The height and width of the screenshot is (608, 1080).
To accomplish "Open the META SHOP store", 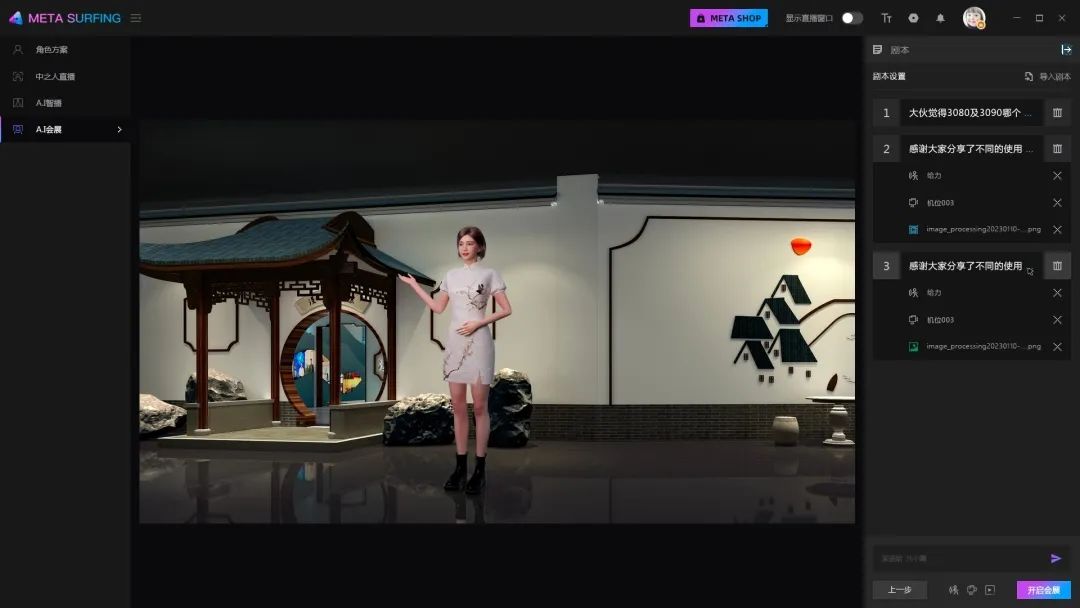I will pyautogui.click(x=729, y=18).
